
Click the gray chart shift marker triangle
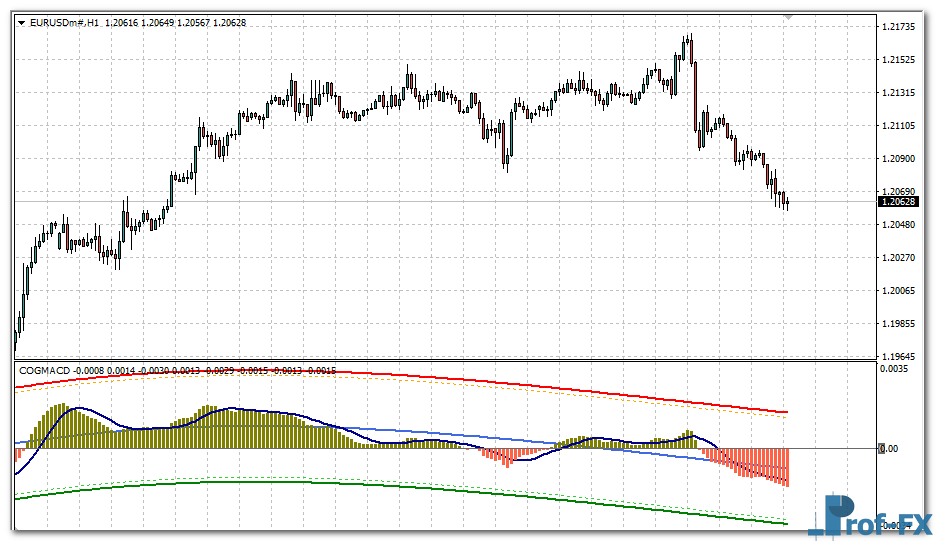pos(788,17)
